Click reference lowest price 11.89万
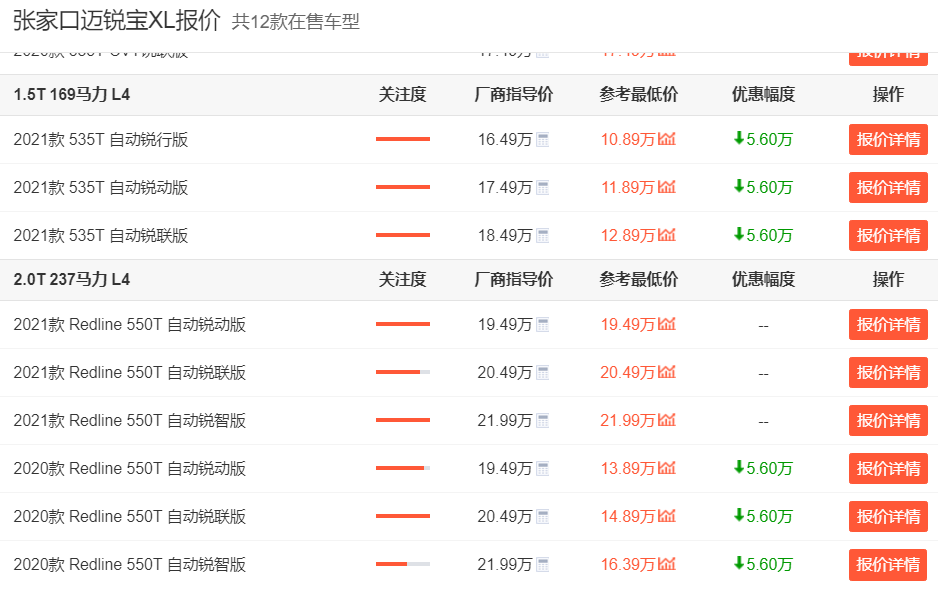 coord(628,187)
